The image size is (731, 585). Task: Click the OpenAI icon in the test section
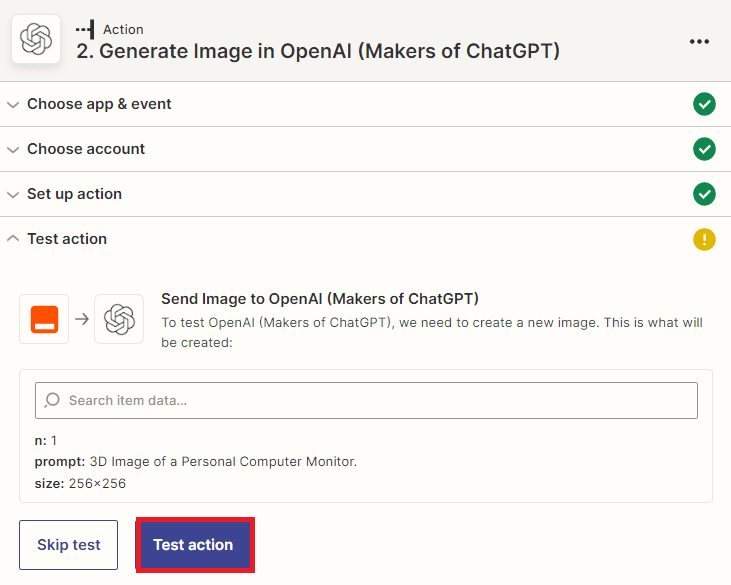[119, 319]
